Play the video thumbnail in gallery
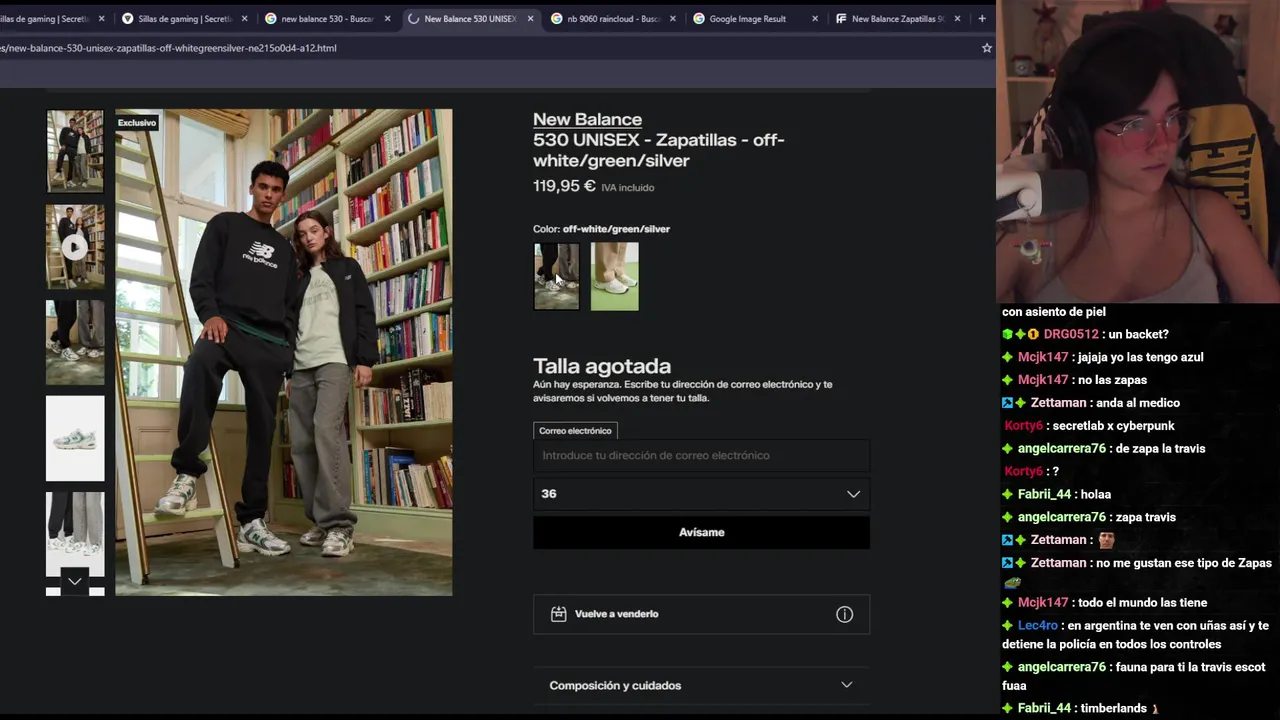 click(x=75, y=247)
